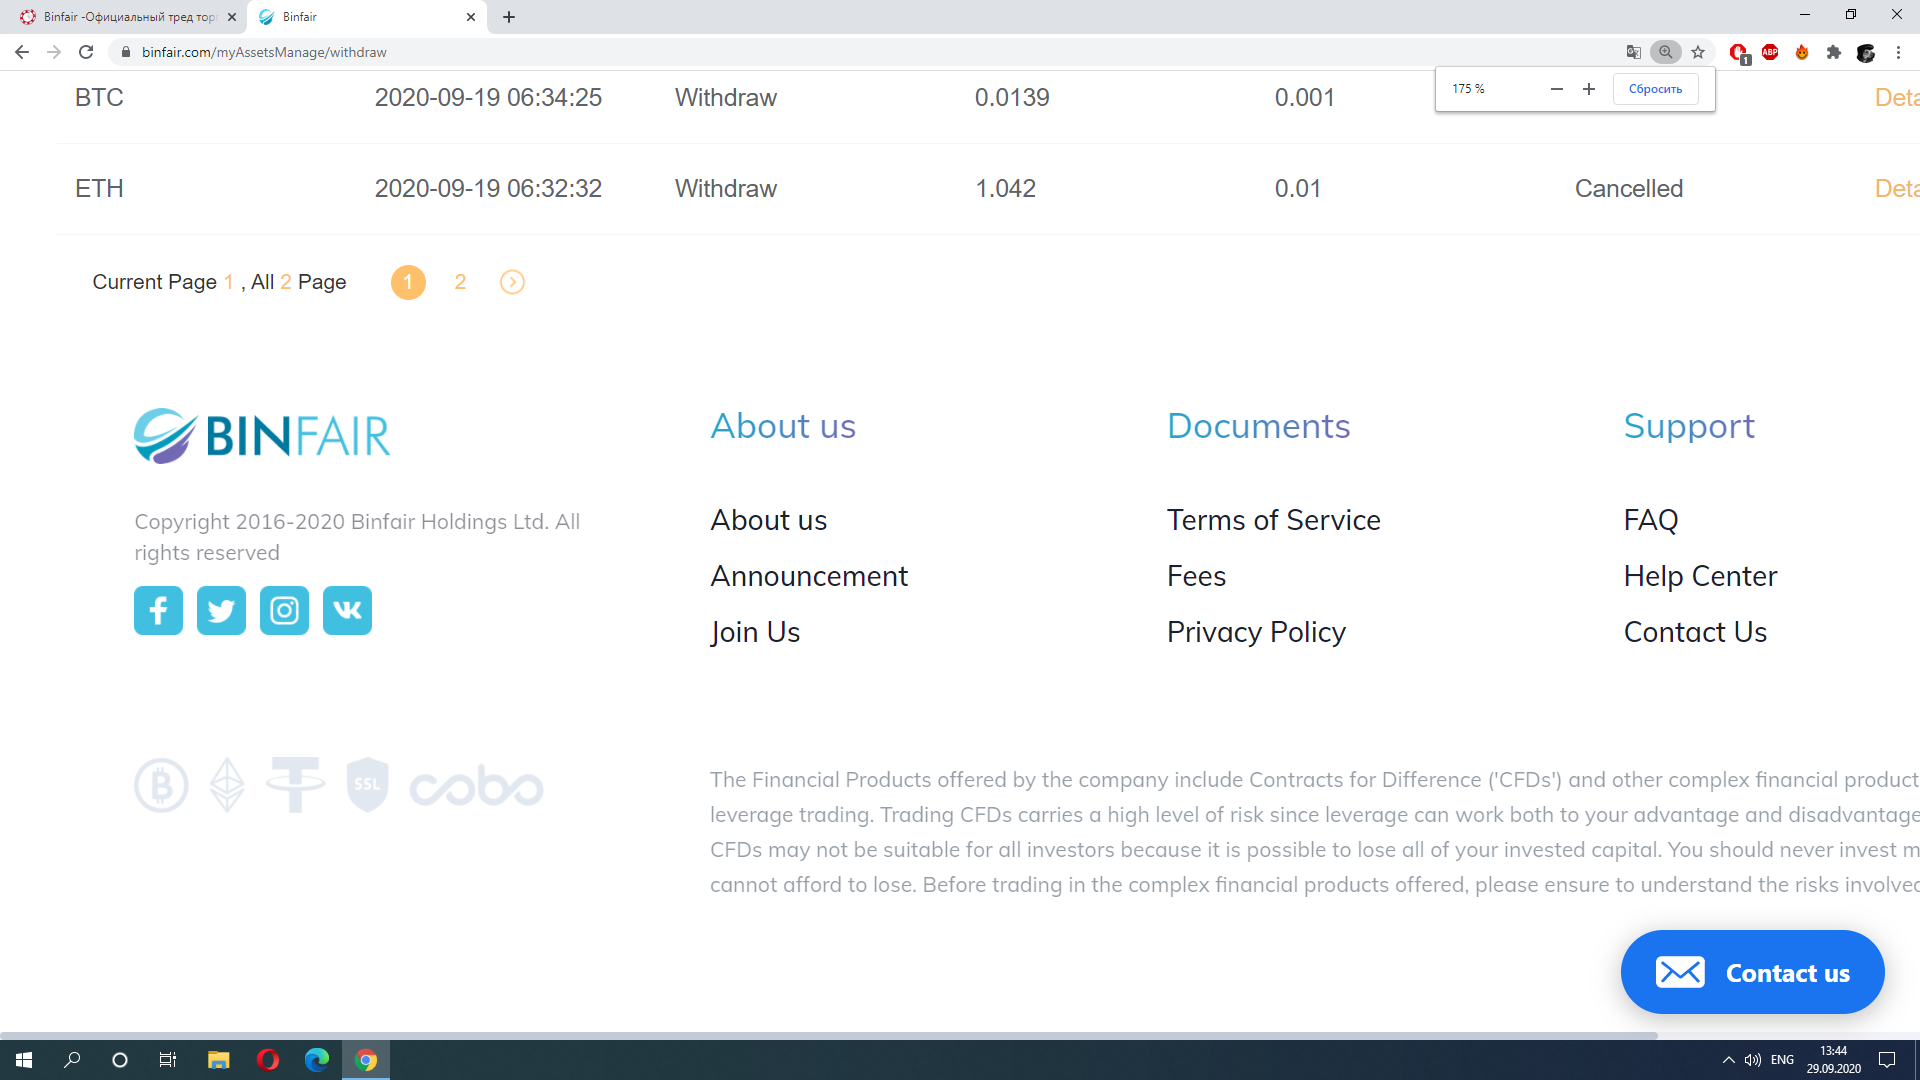Go to pagination page 2

460,282
